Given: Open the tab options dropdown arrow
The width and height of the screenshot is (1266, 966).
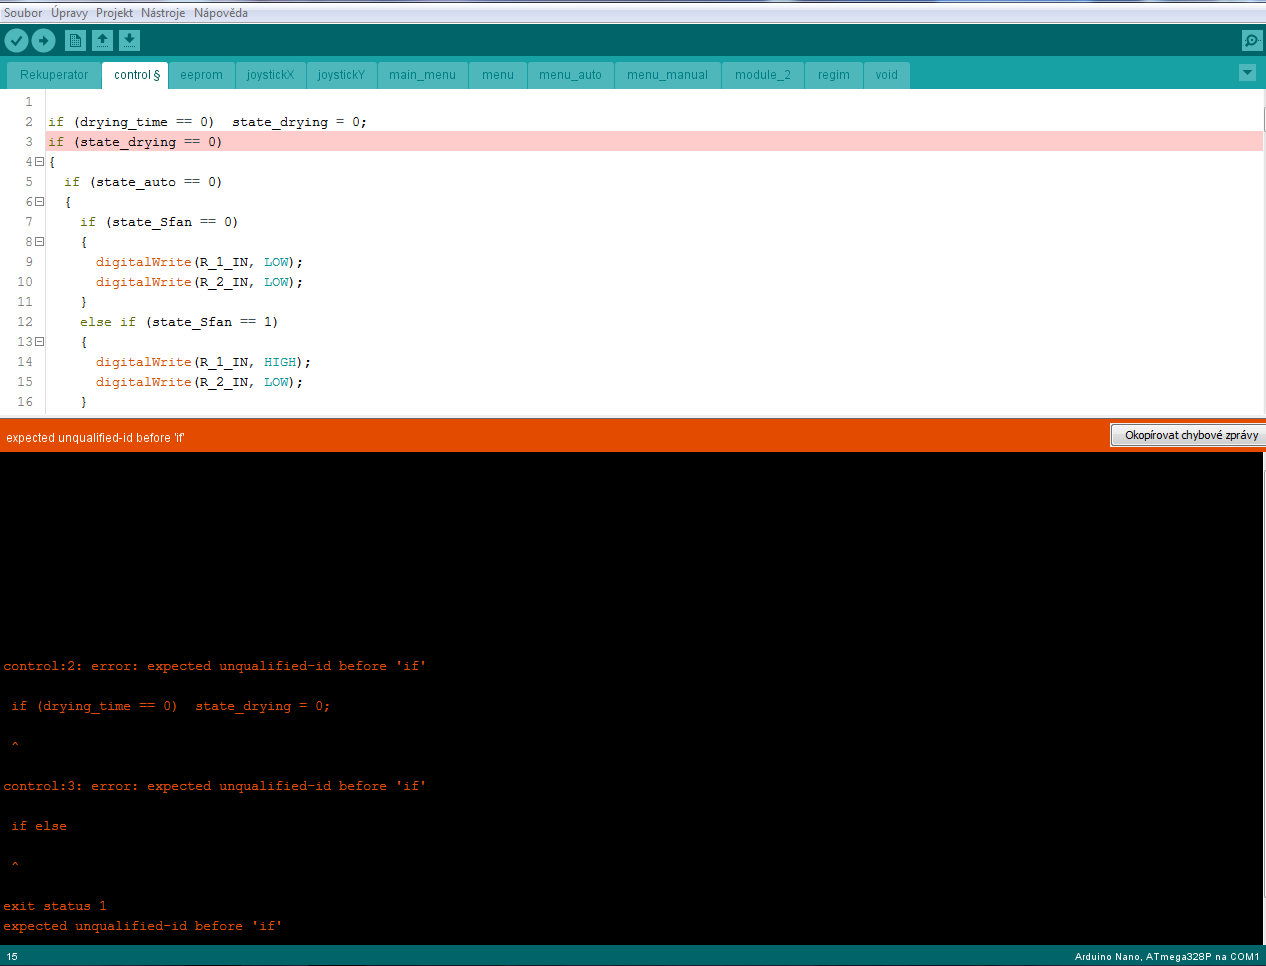Looking at the screenshot, I should [1247, 73].
